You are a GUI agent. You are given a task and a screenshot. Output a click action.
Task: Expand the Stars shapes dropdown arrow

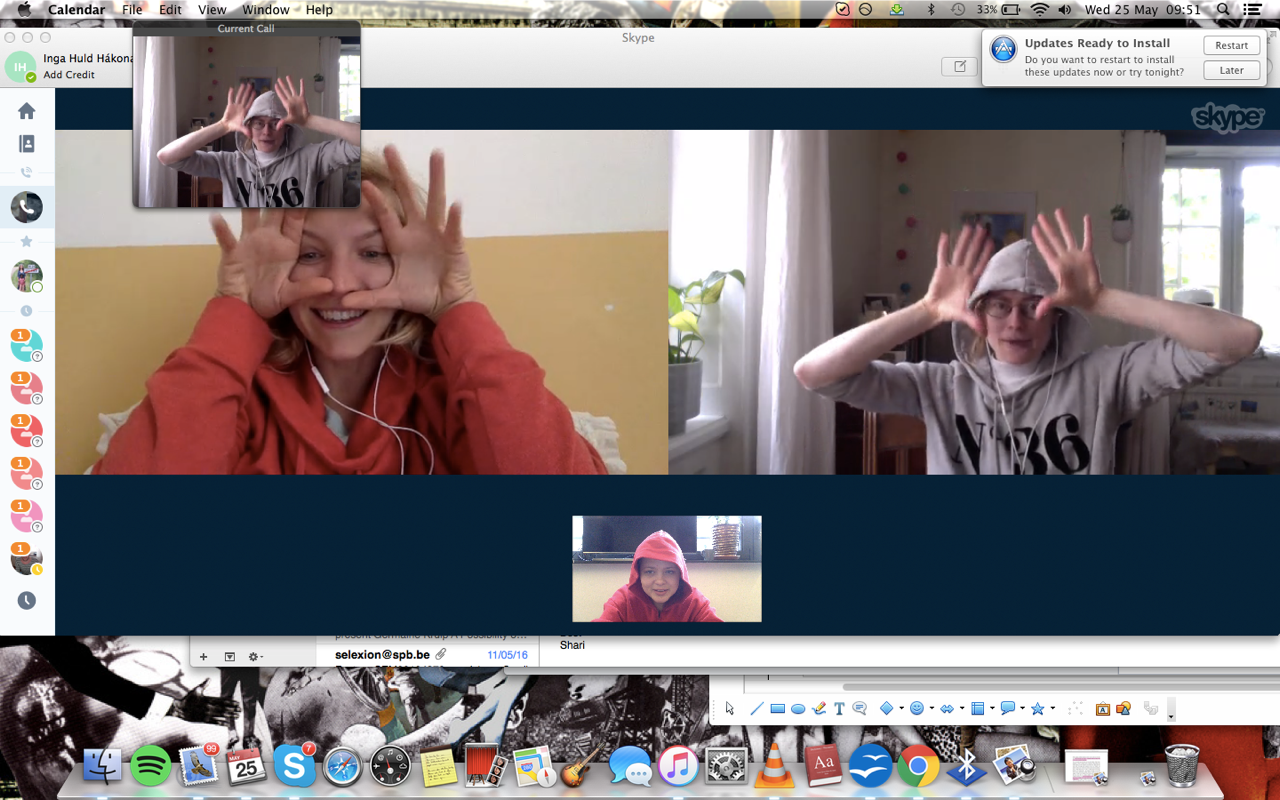click(1053, 709)
